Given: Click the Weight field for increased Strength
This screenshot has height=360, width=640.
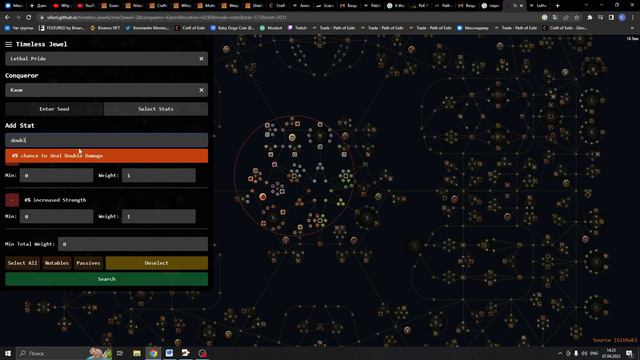Looking at the screenshot, I should coord(158,216).
